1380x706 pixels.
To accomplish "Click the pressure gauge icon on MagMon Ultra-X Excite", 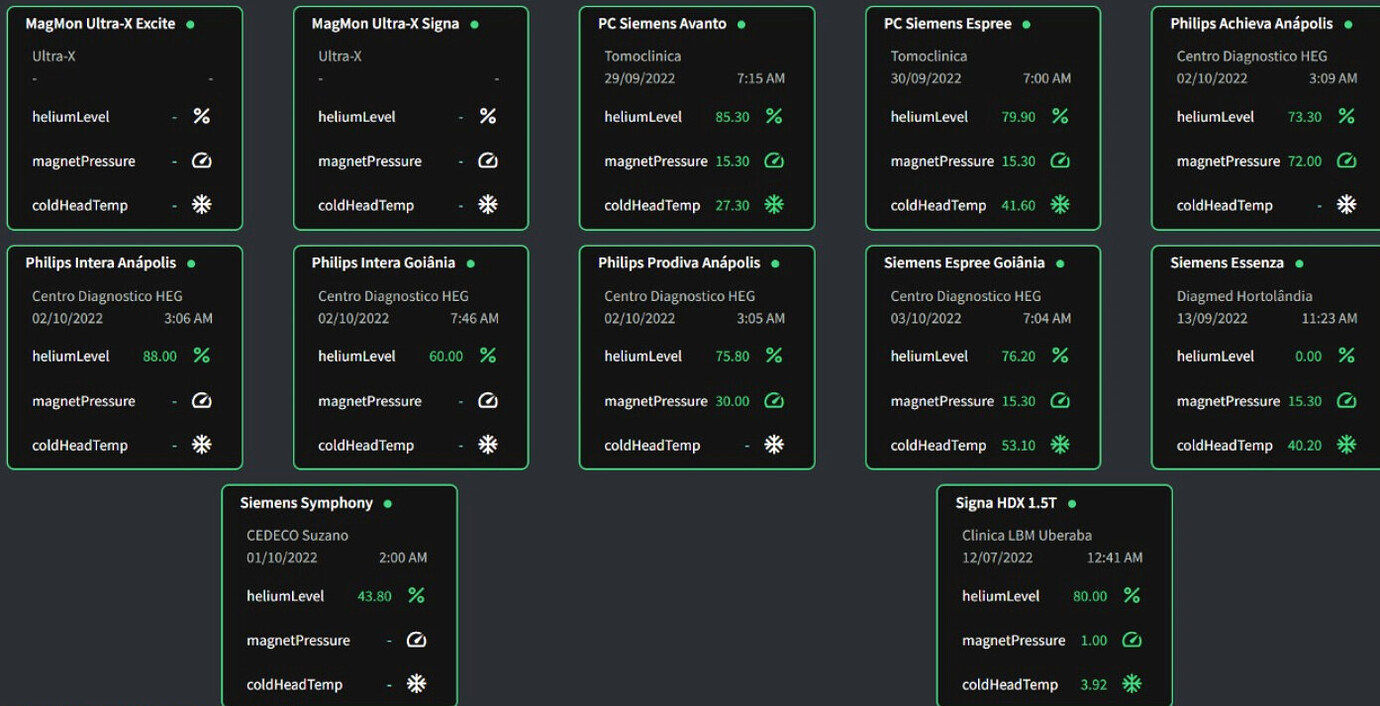I will pyautogui.click(x=202, y=161).
